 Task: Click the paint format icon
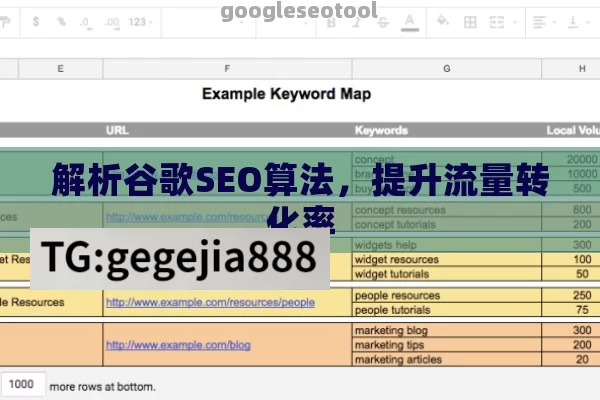[x=5, y=22]
